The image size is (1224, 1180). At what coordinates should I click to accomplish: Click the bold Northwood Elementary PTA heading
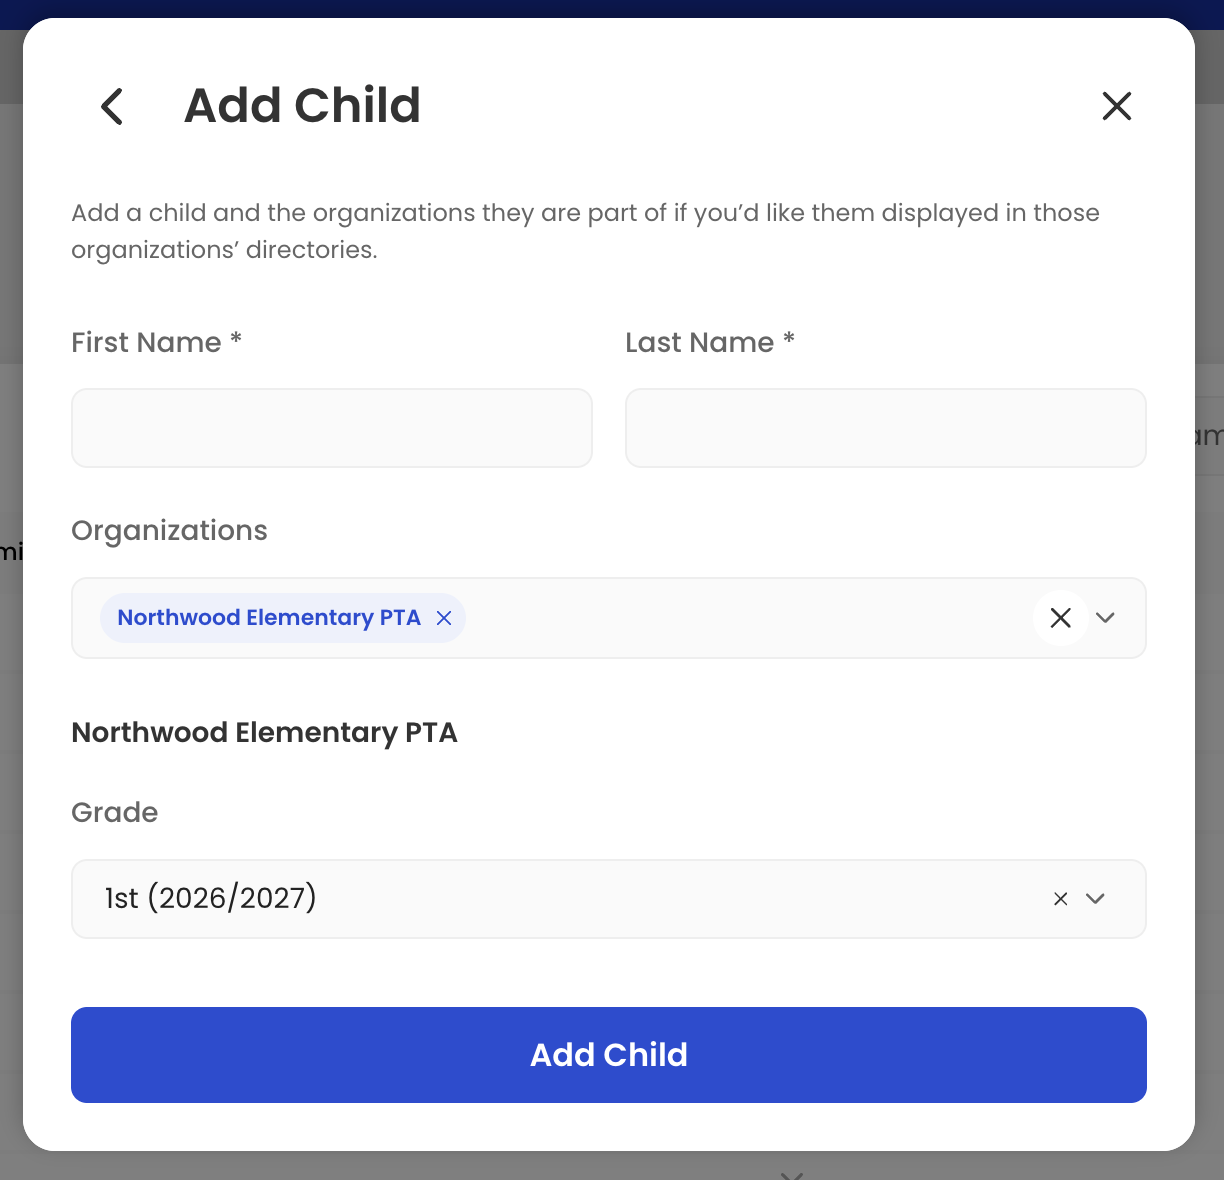click(265, 733)
